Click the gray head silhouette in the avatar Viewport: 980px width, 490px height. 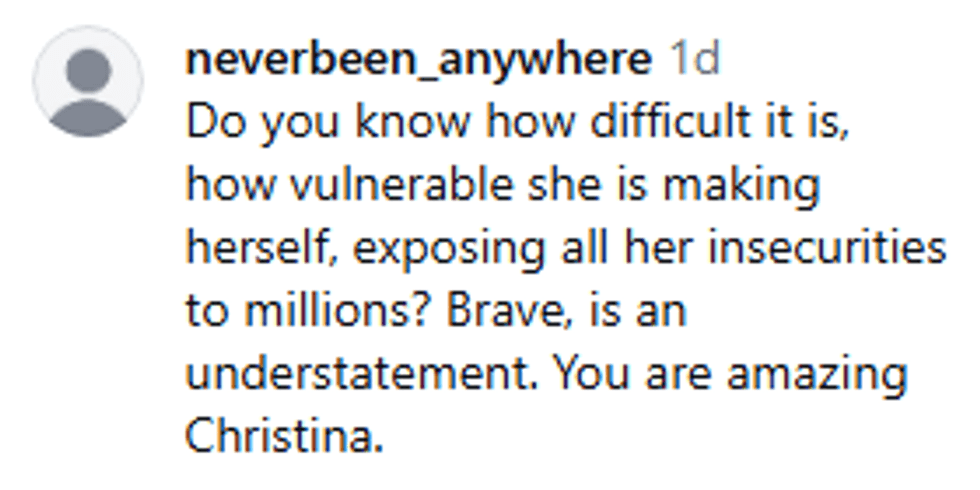88,70
